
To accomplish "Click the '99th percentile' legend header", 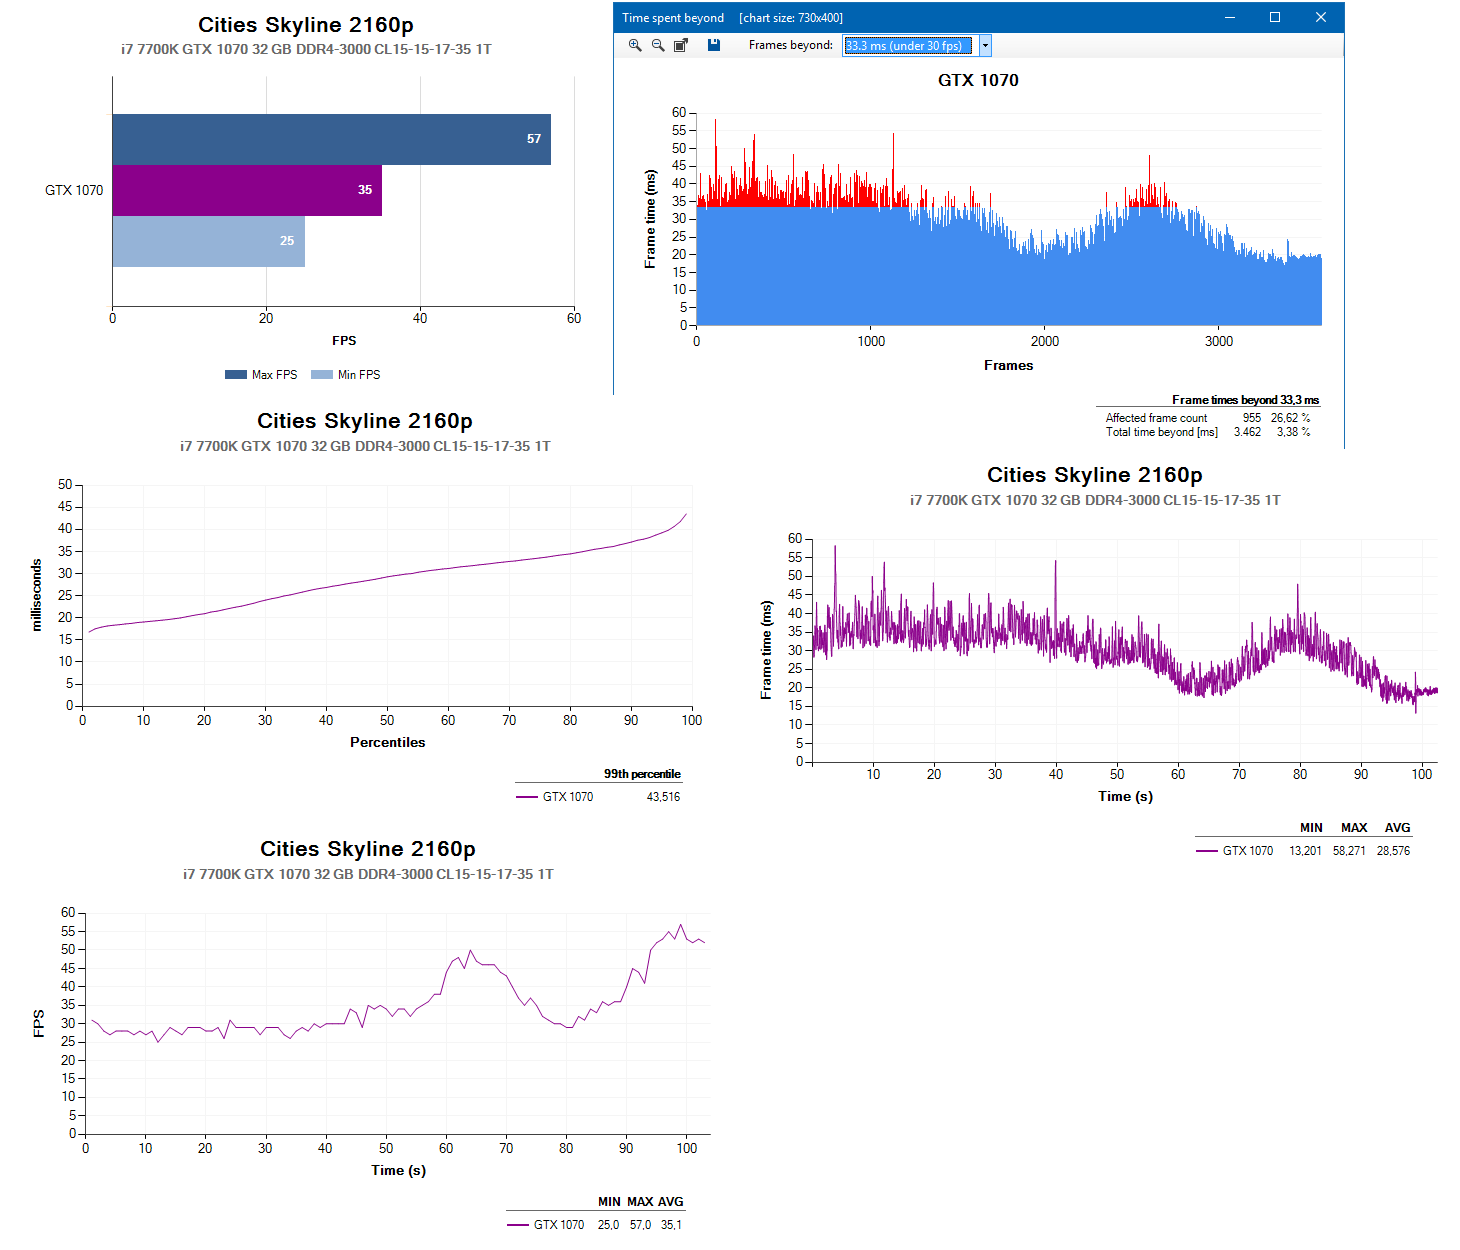I will (642, 774).
